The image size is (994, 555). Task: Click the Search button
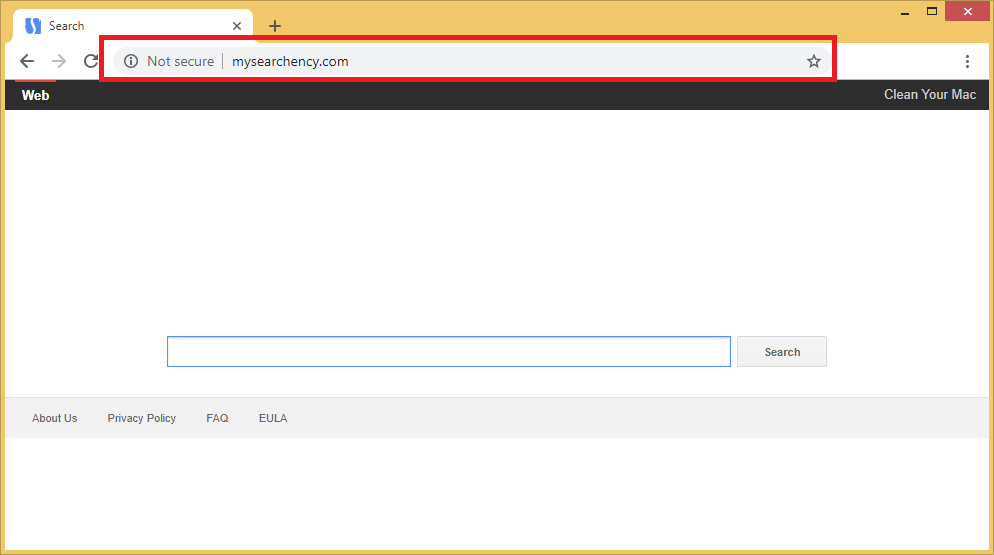click(x=782, y=351)
